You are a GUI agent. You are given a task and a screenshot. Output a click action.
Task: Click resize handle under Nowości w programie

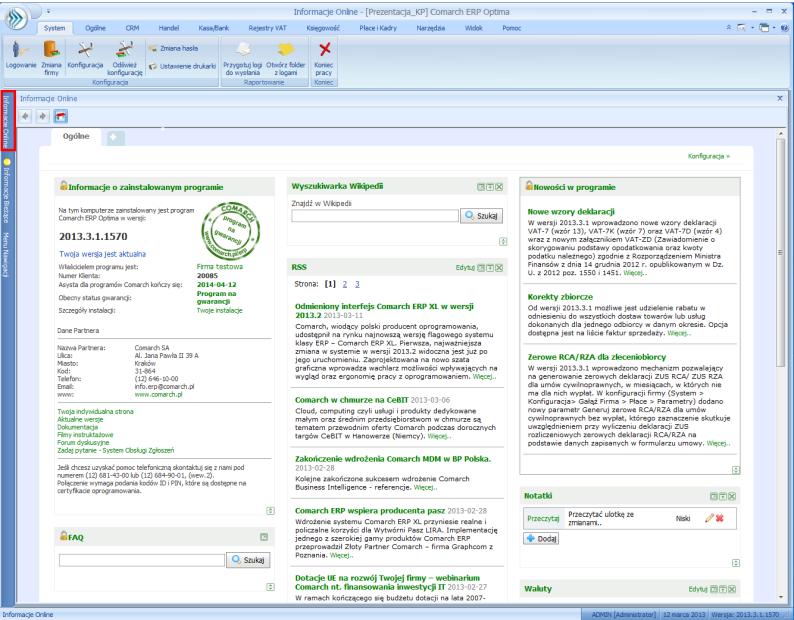tap(736, 470)
